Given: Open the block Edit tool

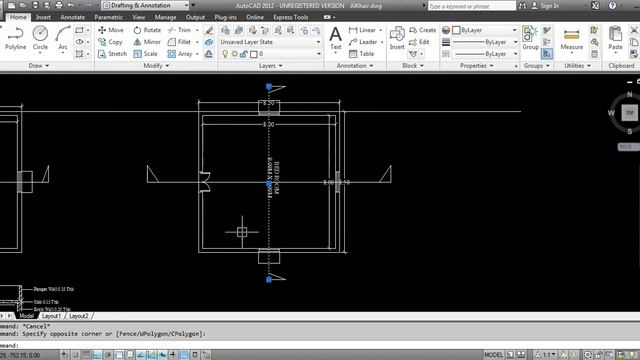Looking at the screenshot, I should tap(419, 42).
